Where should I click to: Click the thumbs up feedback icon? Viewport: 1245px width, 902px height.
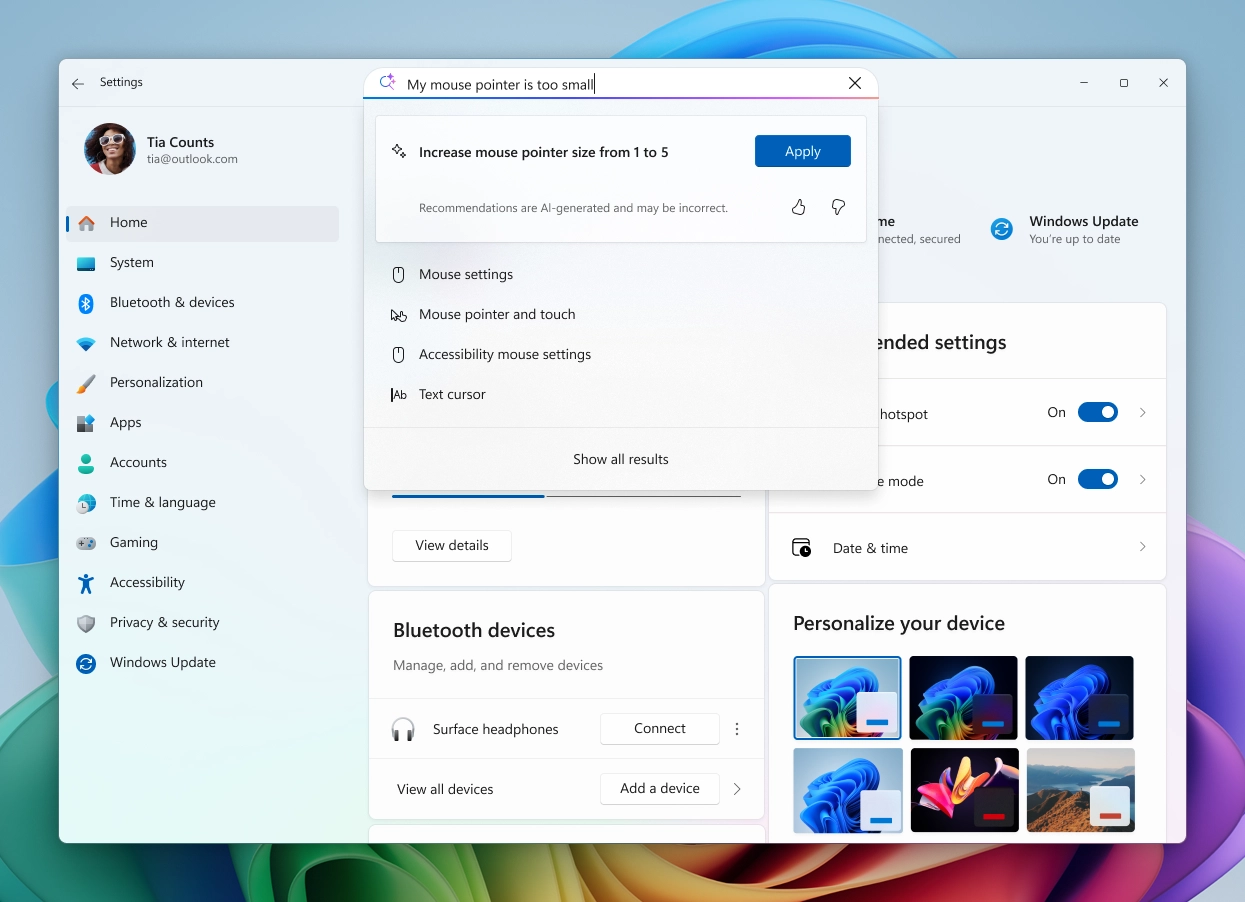(798, 207)
